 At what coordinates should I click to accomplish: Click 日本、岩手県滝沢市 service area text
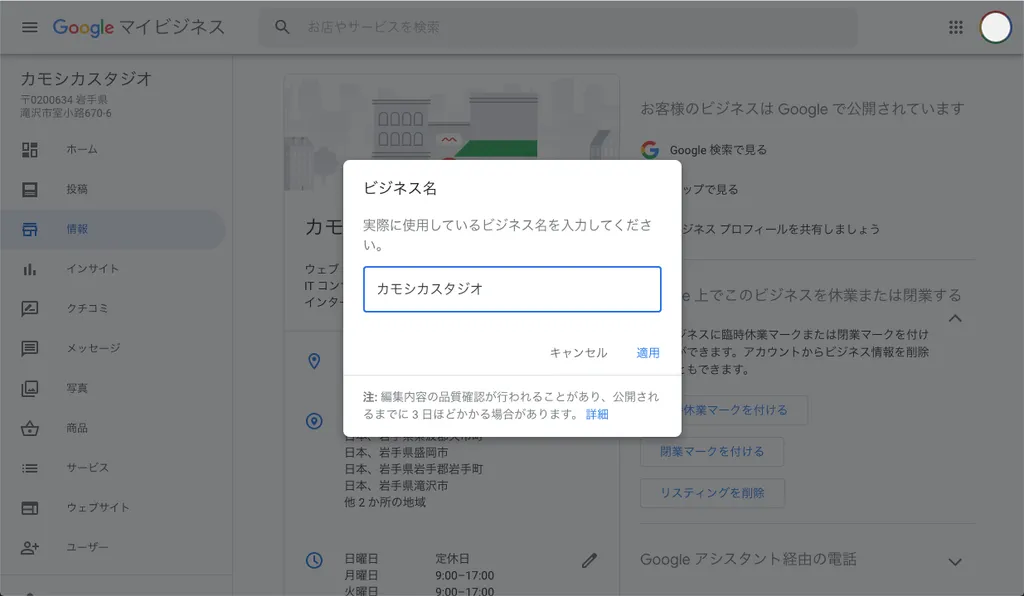396,486
